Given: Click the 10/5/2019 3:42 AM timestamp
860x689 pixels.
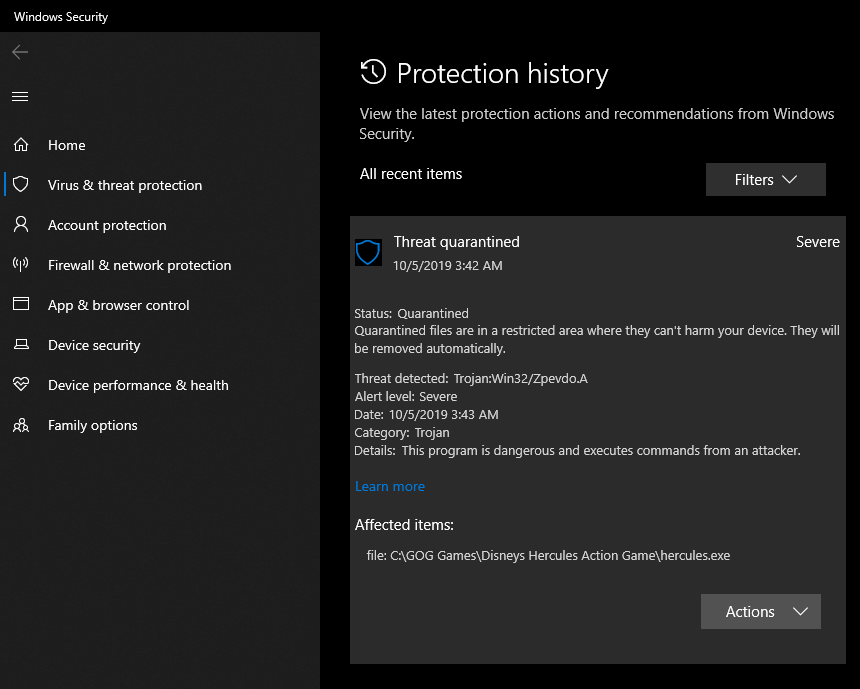Looking at the screenshot, I should coord(448,266).
